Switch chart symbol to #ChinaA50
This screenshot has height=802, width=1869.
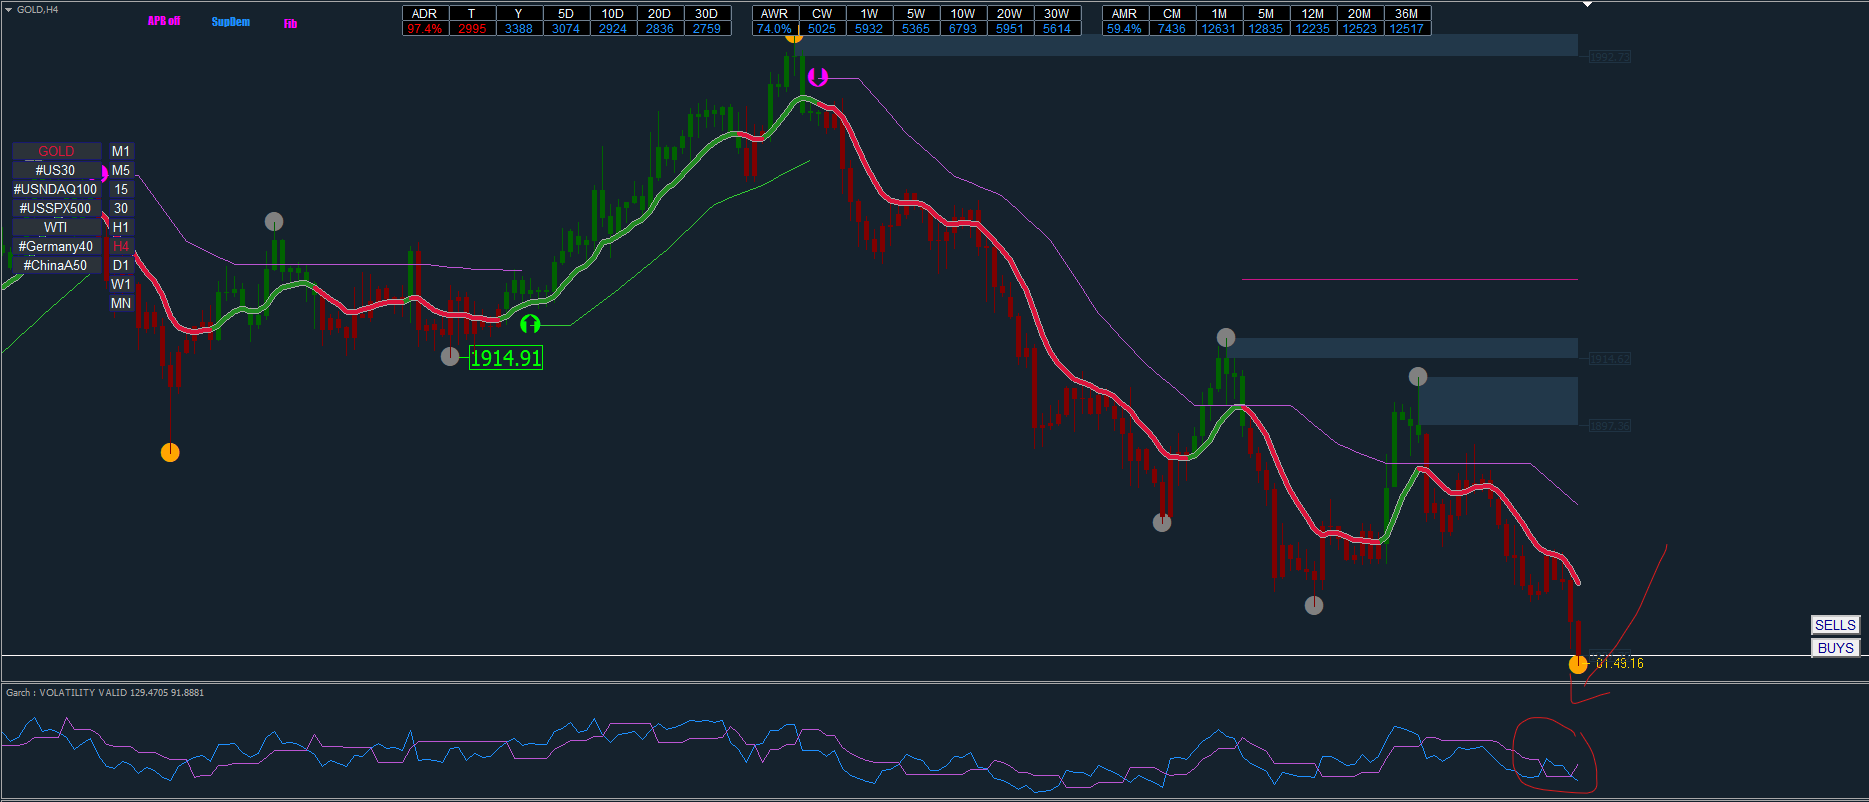tap(57, 265)
